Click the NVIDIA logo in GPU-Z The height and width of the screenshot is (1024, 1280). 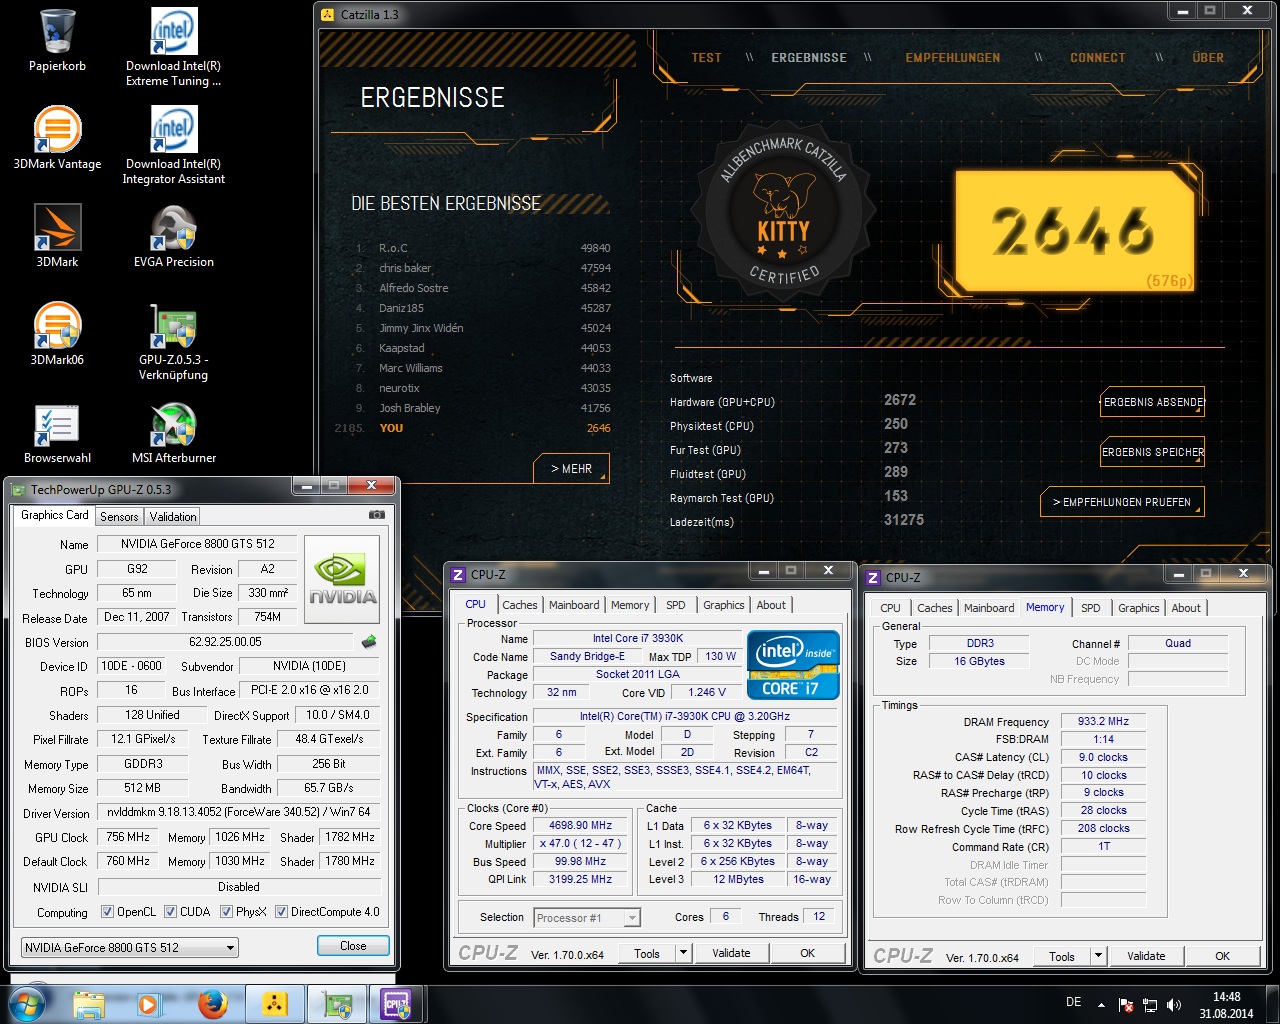(x=342, y=581)
